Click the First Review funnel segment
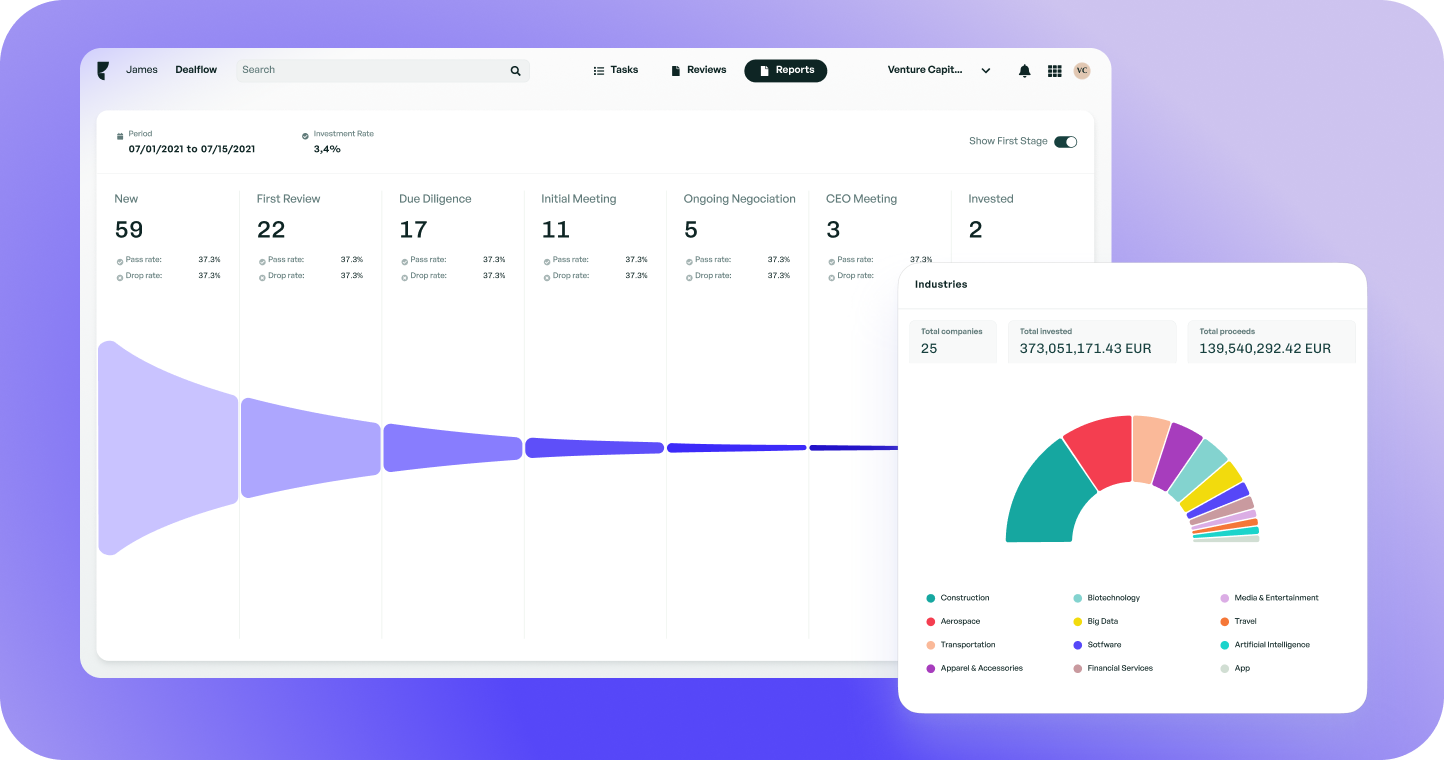Screen dimensions: 1444x760 310,448
